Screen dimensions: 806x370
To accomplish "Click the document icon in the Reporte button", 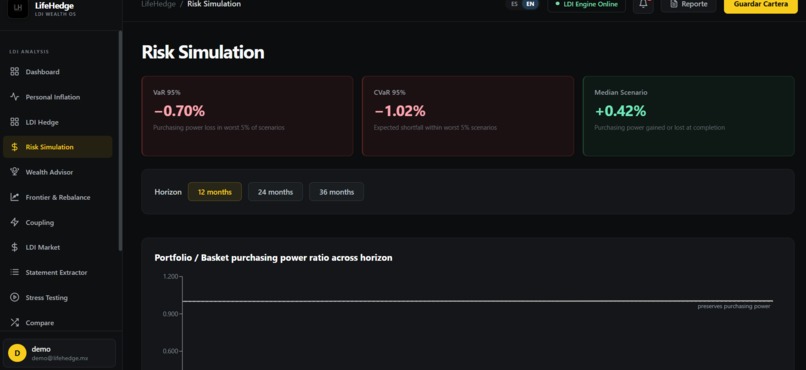I will (673, 4).
